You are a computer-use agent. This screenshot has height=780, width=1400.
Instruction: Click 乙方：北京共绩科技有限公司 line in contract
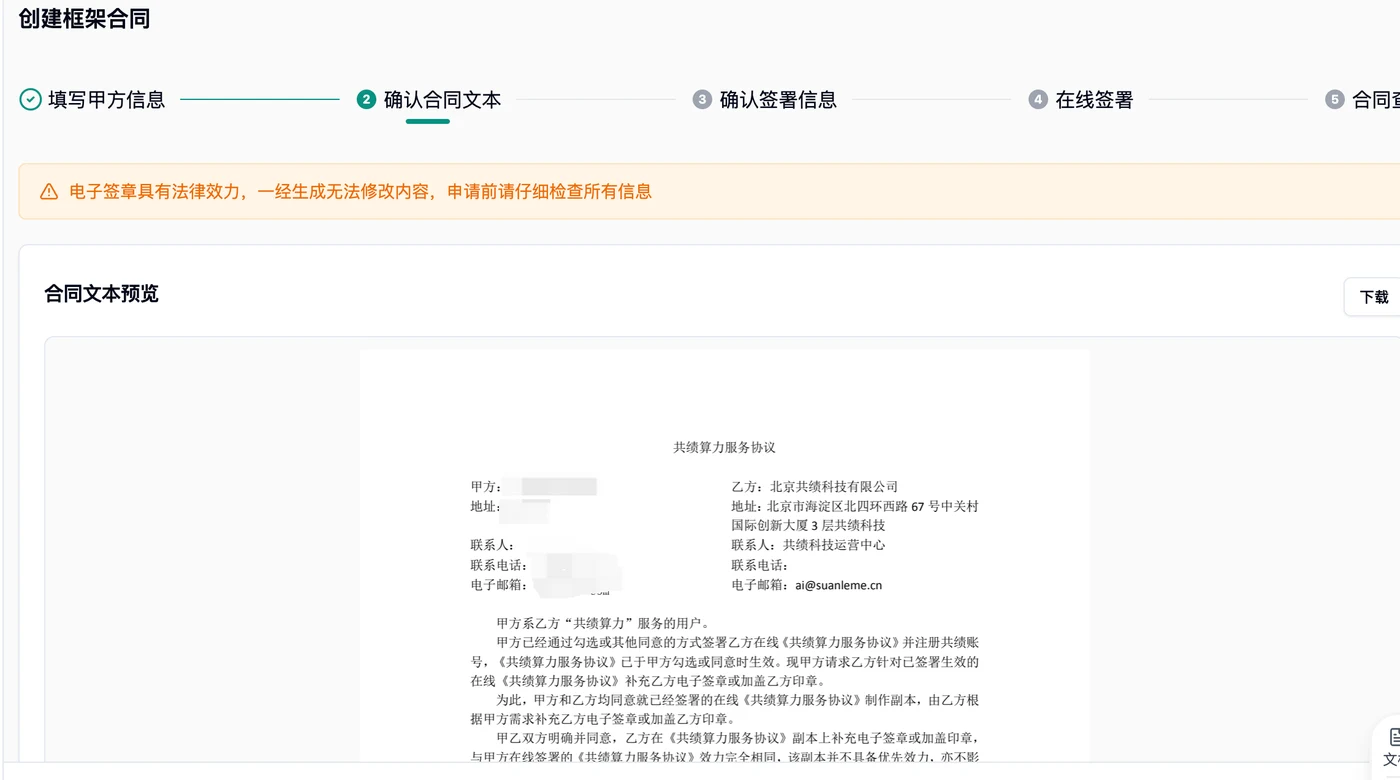pyautogui.click(x=815, y=486)
